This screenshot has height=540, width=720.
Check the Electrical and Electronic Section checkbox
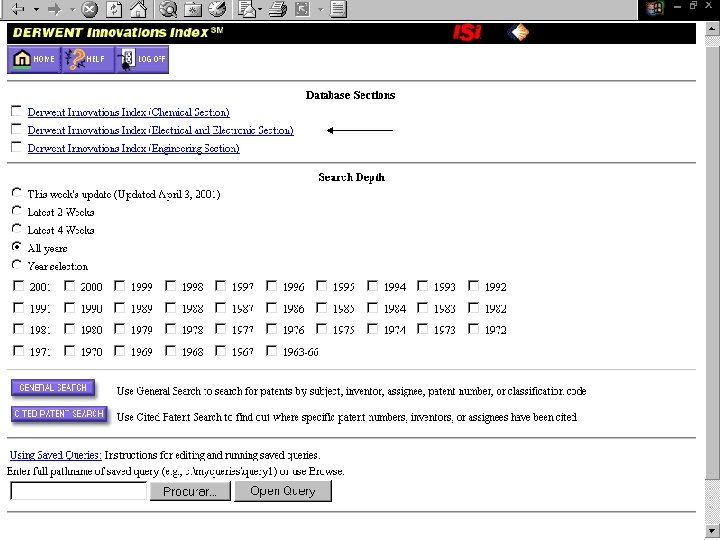coord(17,129)
